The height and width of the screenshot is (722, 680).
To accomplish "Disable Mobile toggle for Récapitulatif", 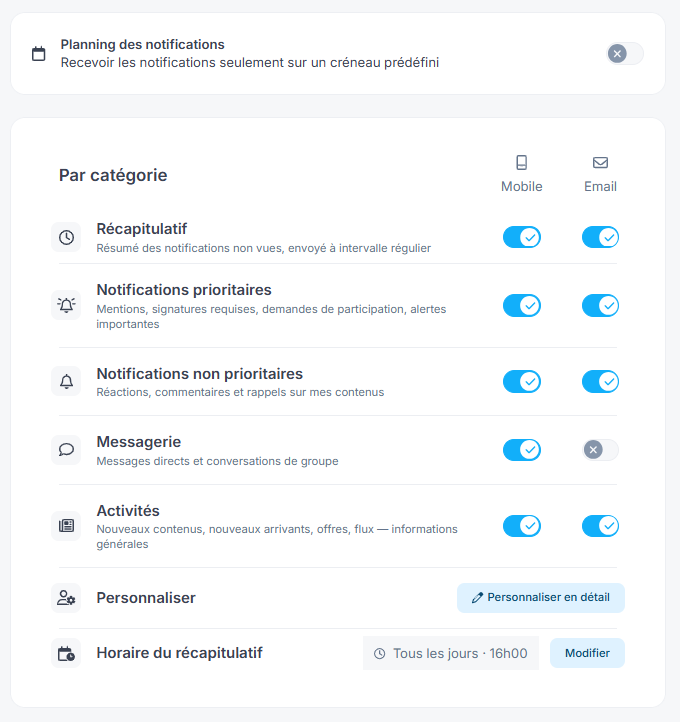I will 522,238.
